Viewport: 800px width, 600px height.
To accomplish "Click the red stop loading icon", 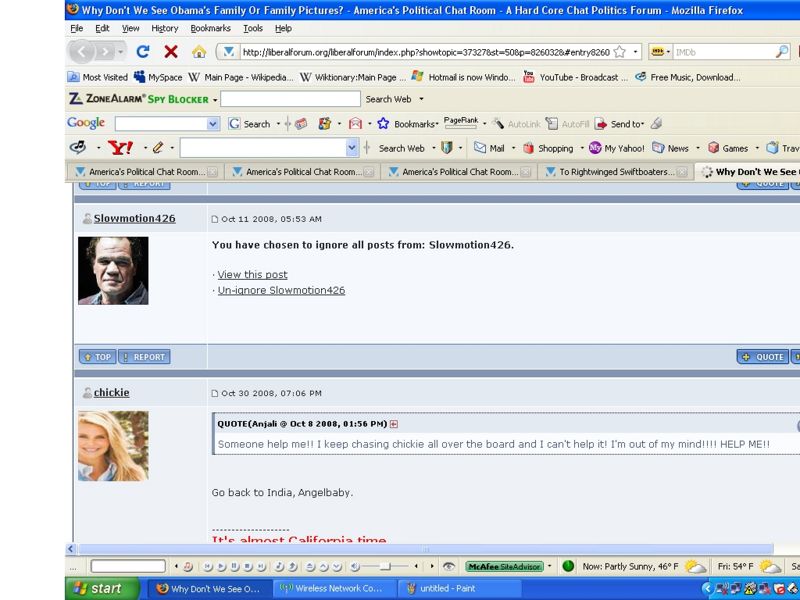I will (171, 52).
